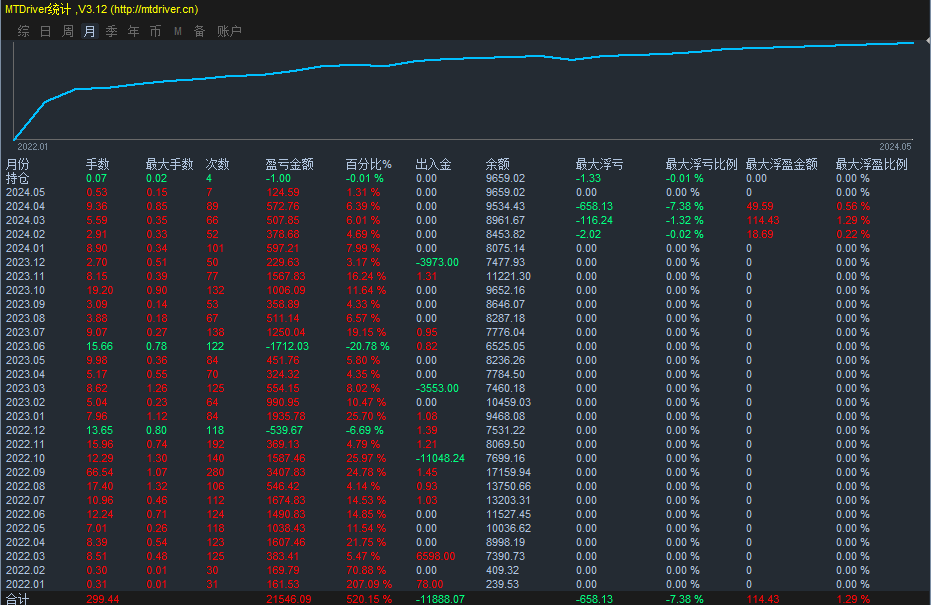931x605 pixels.
Task: Click the 17159.94 balance value
Action: [x=508, y=473]
